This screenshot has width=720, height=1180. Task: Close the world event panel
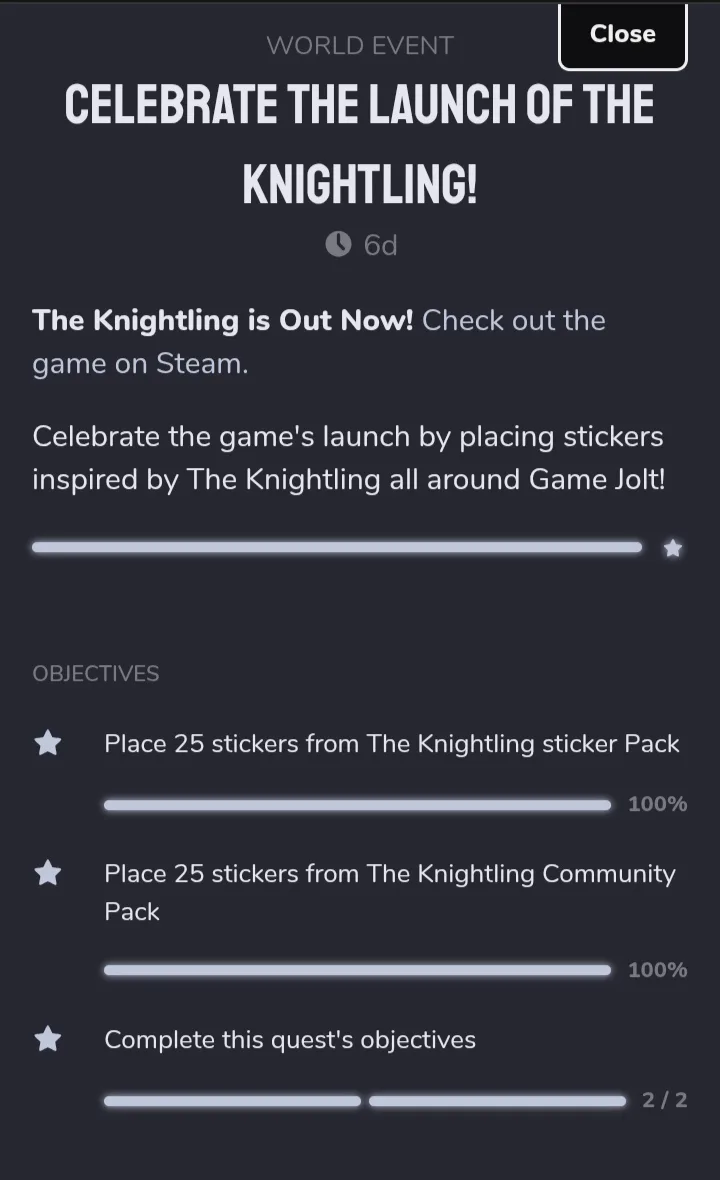click(x=622, y=35)
